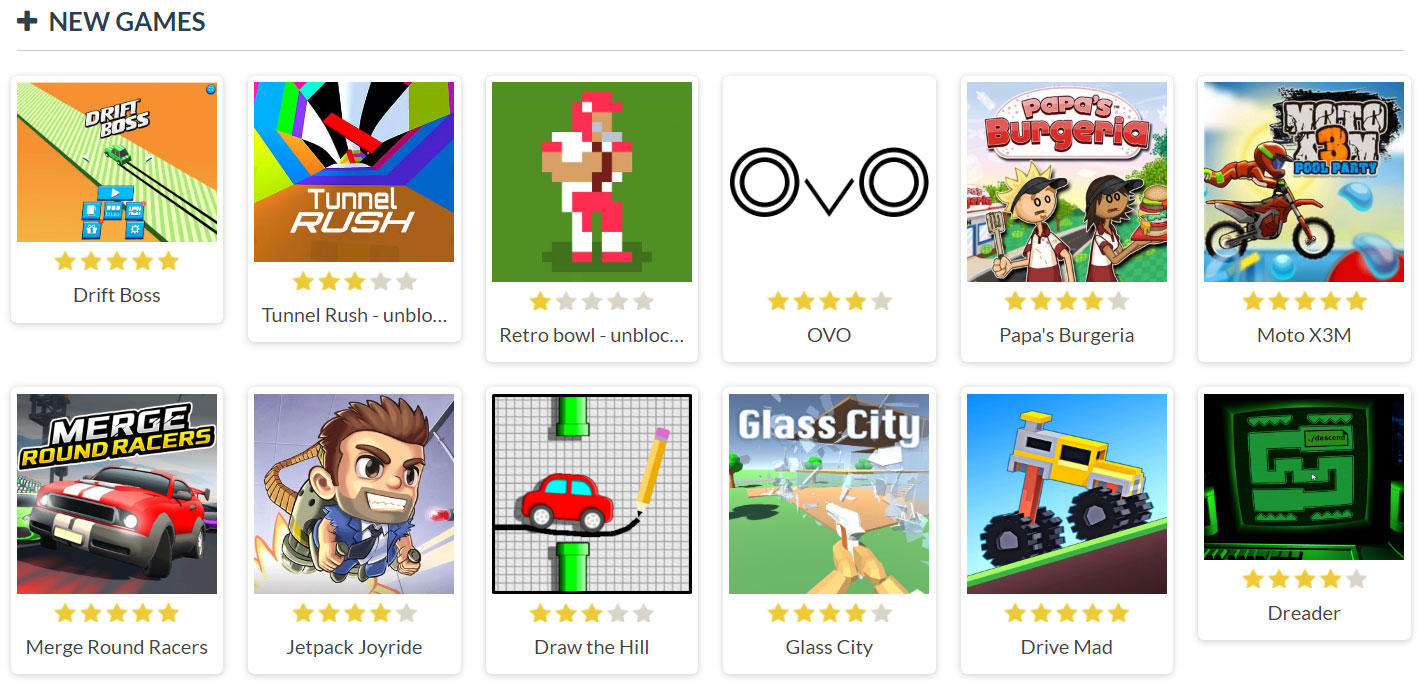Click the Dreader title link
This screenshot has height=694, width=1427.
point(1304,613)
